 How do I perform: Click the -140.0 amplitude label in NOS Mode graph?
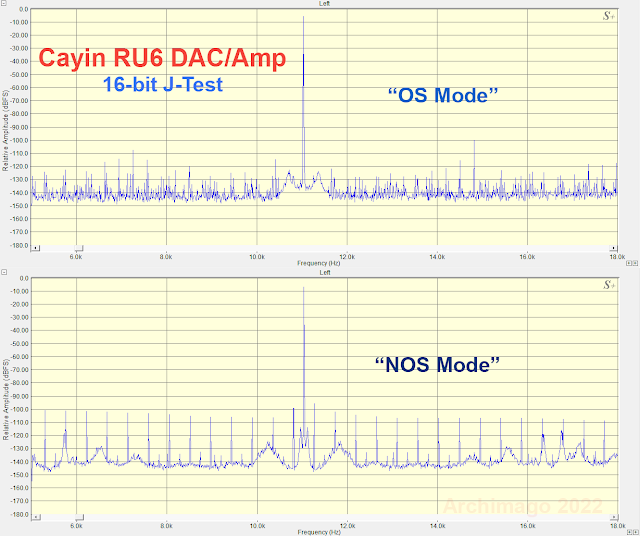20,462
